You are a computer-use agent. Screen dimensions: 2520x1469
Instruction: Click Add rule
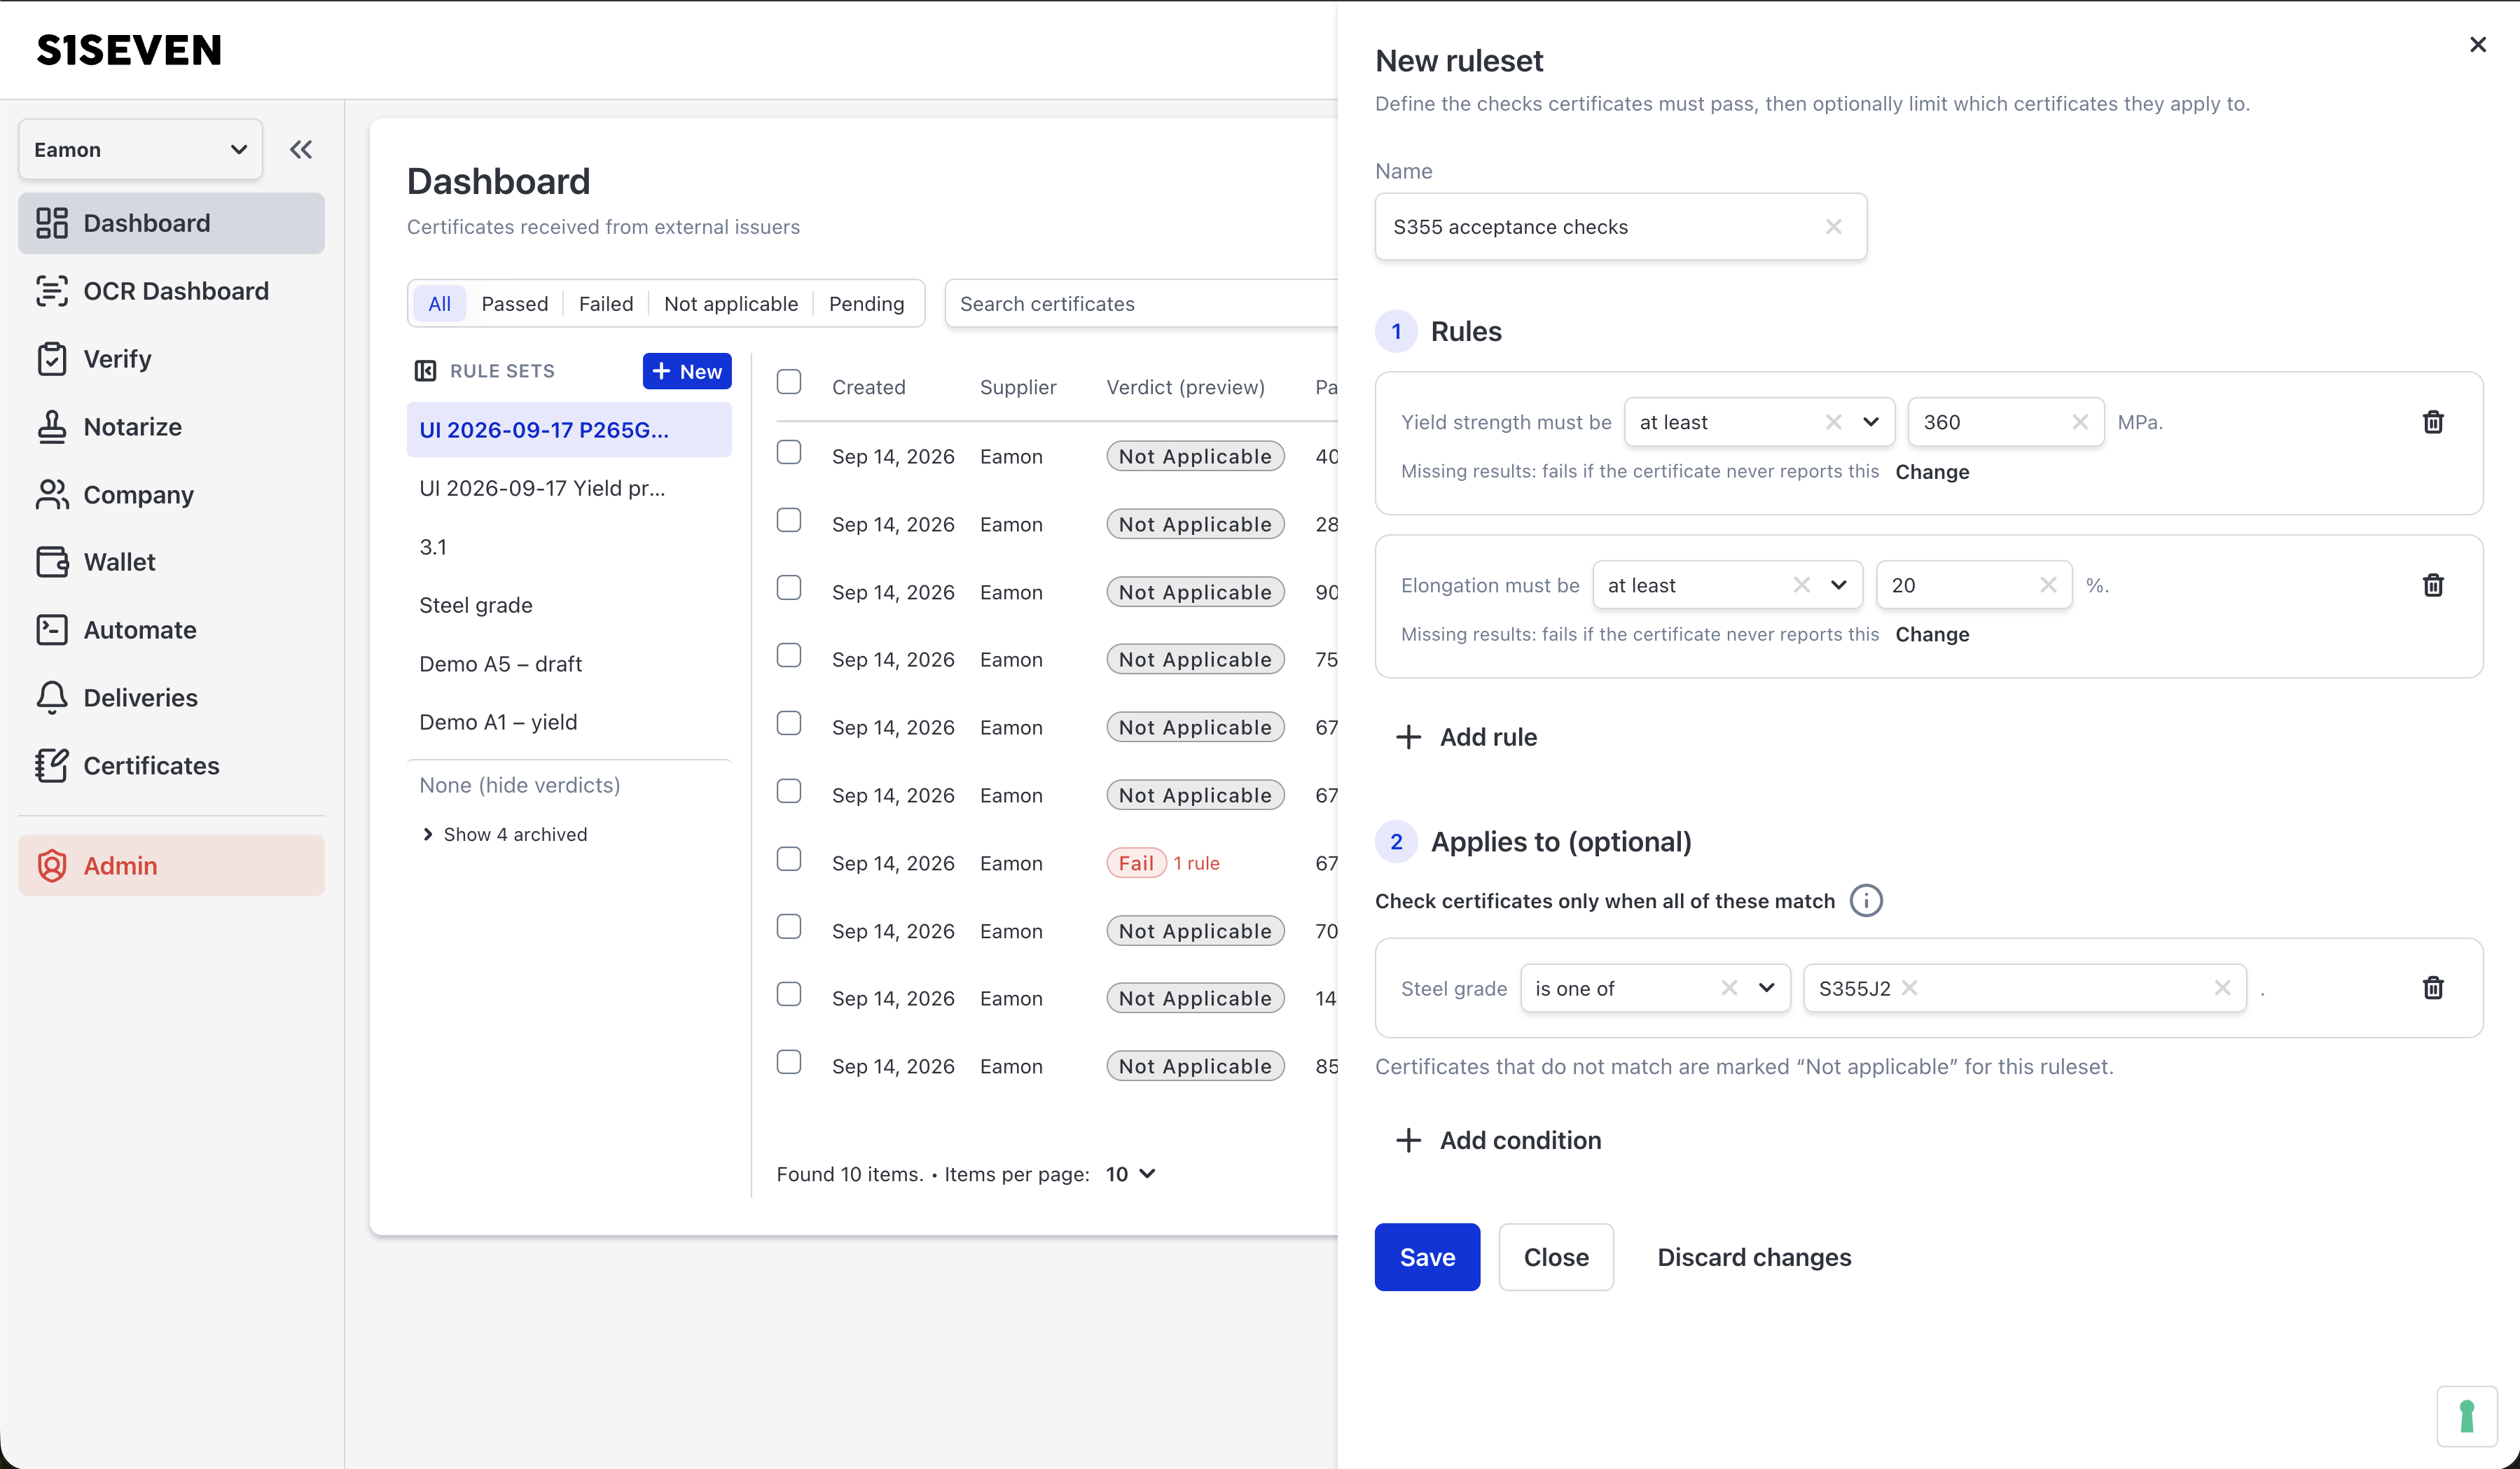point(1466,737)
